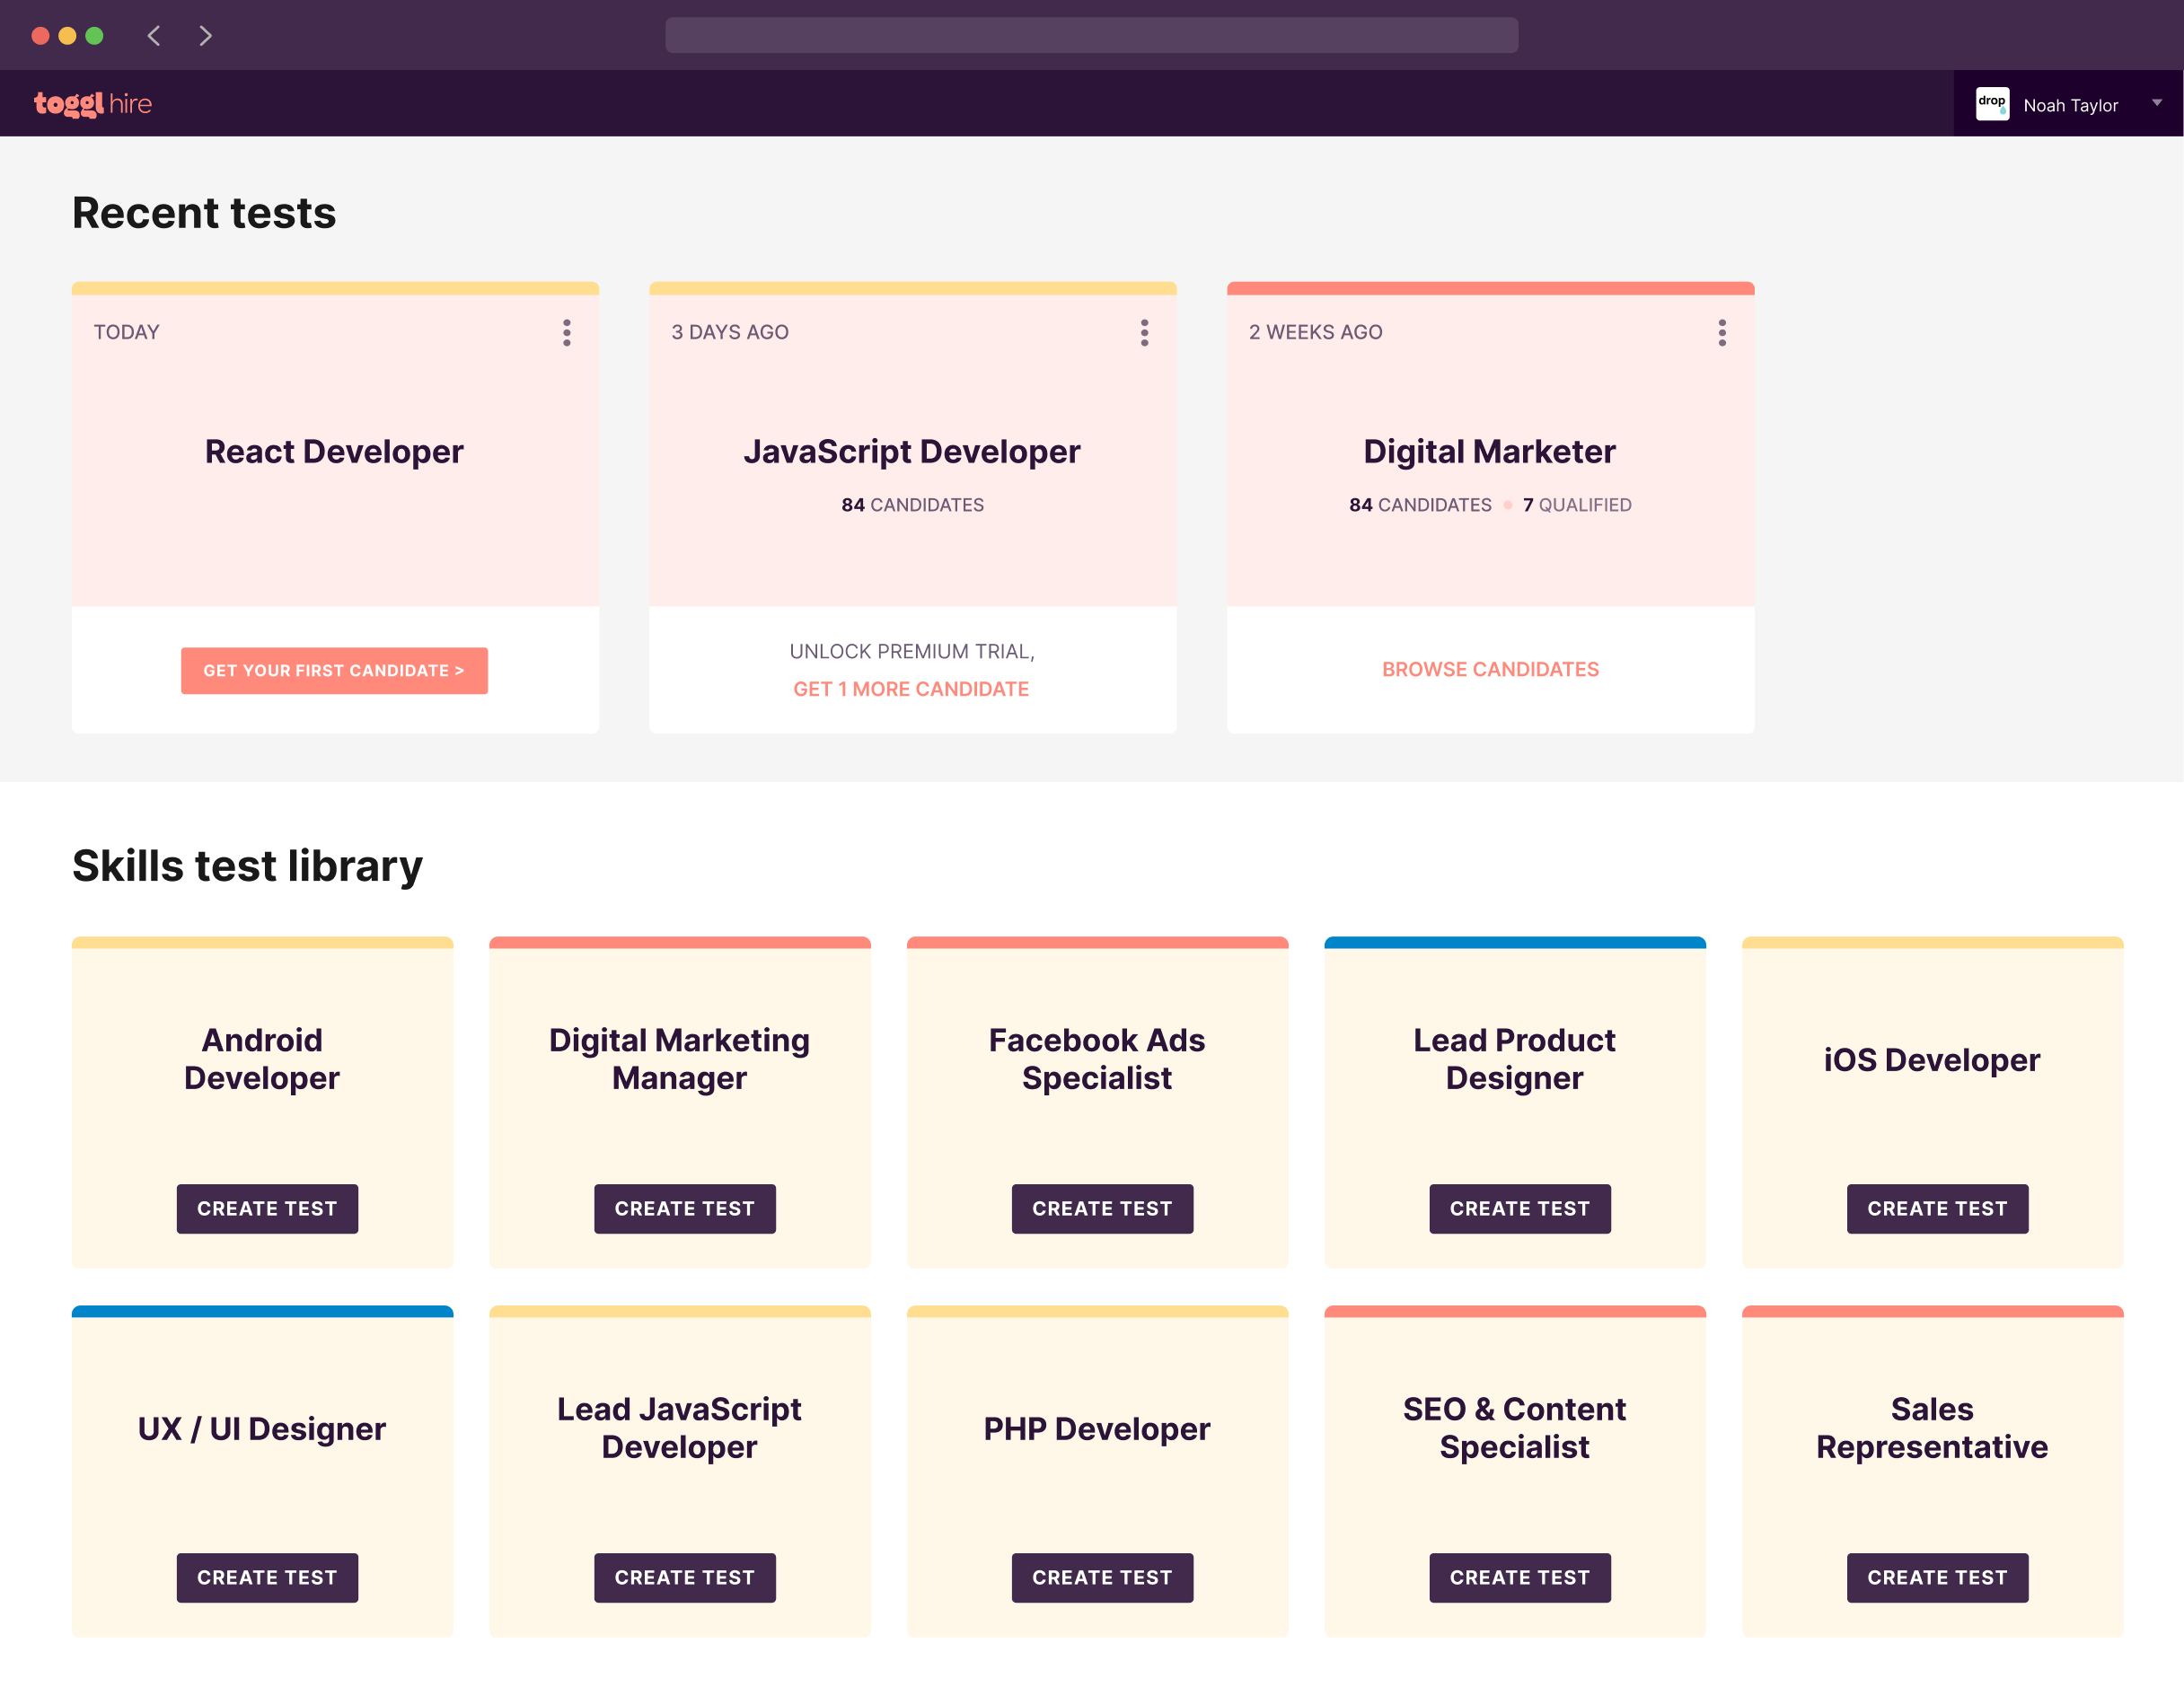Click the React Developer test options icon

[x=566, y=331]
